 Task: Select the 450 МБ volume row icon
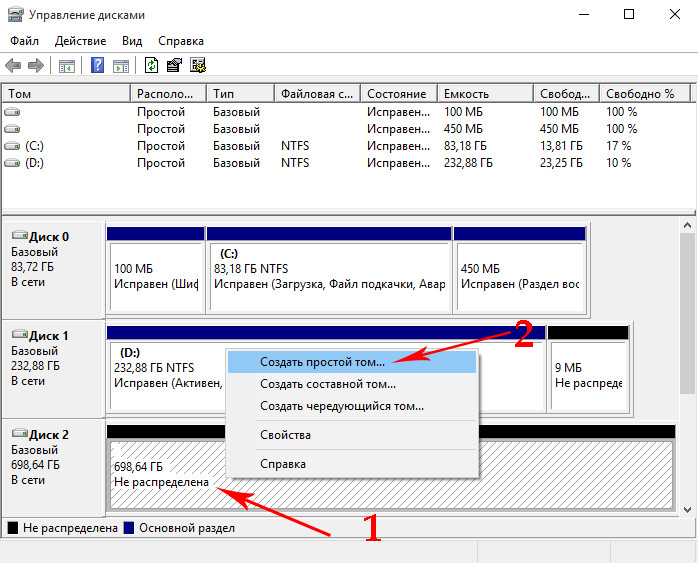[x=12, y=129]
